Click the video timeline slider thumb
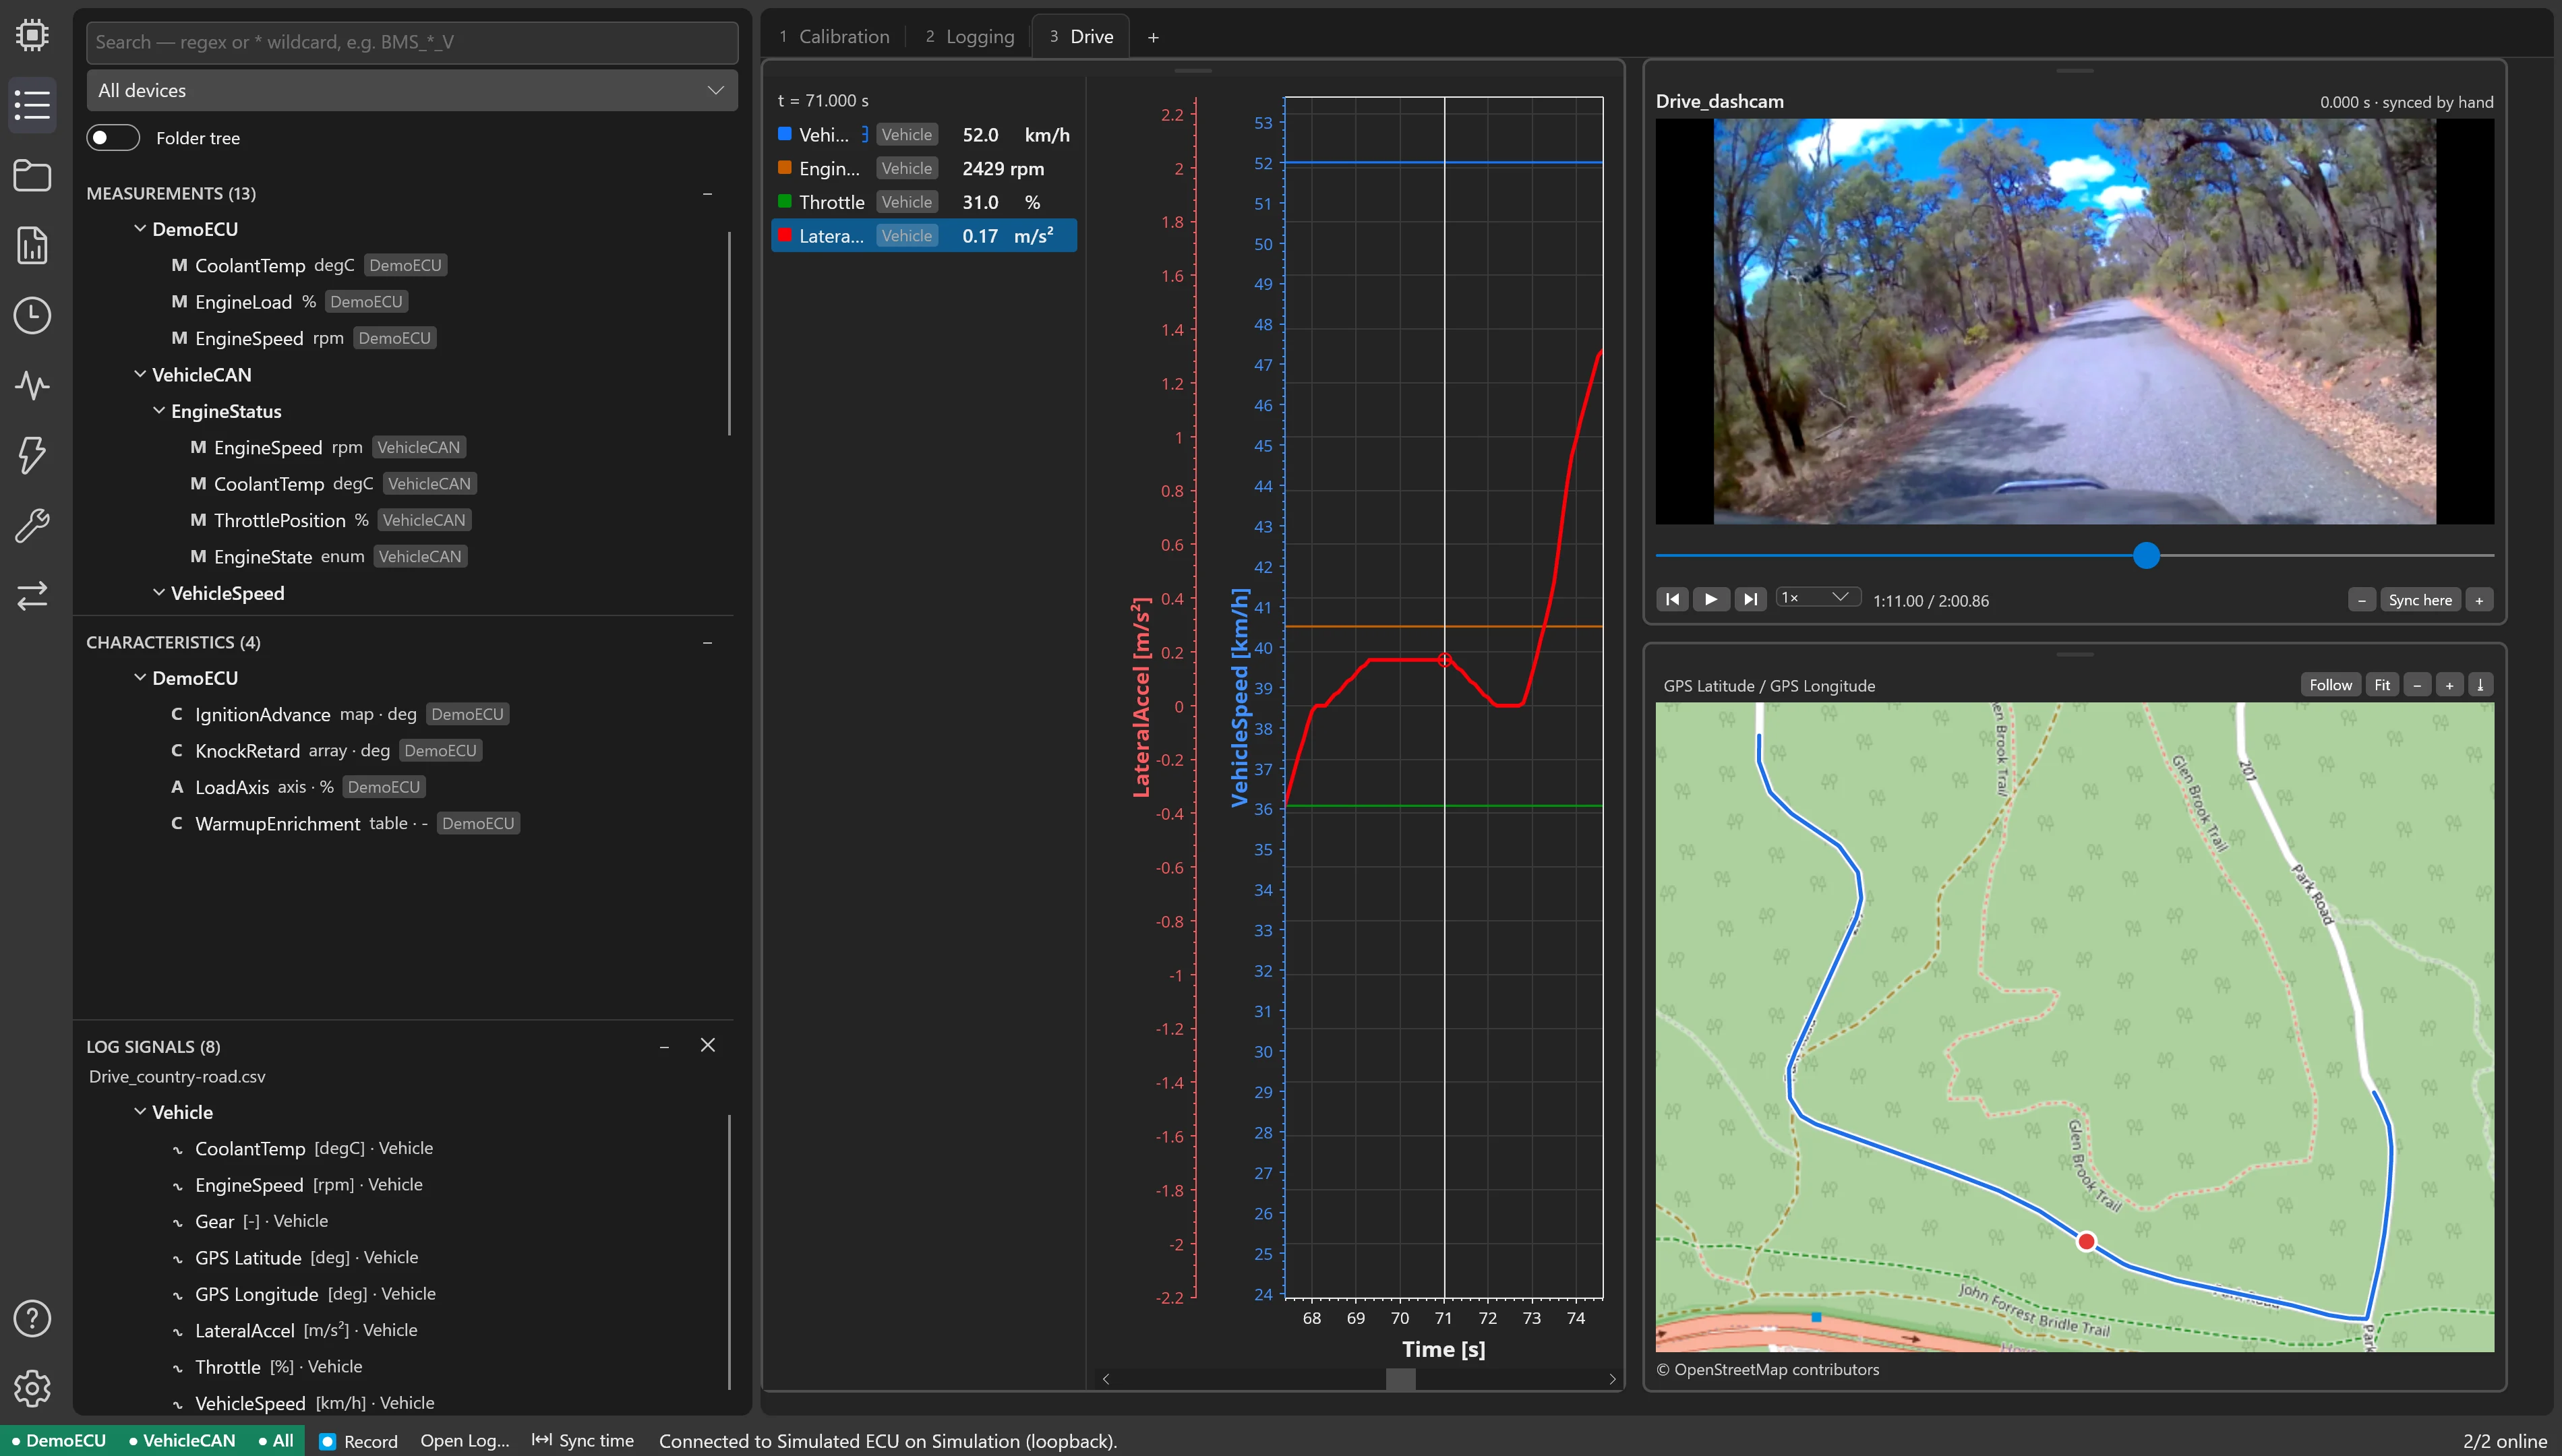Image resolution: width=2562 pixels, height=1456 pixels. (2146, 555)
